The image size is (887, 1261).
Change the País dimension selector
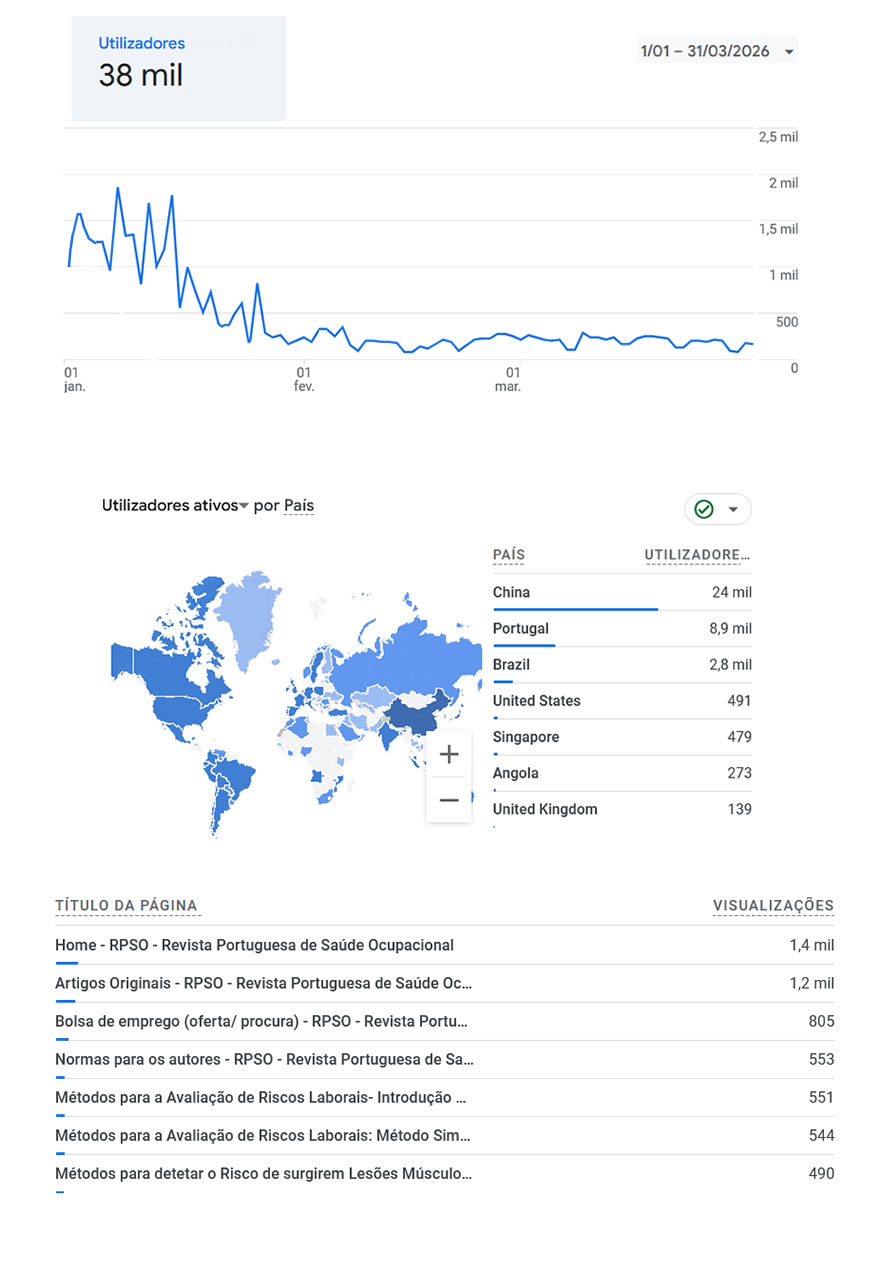coord(299,506)
